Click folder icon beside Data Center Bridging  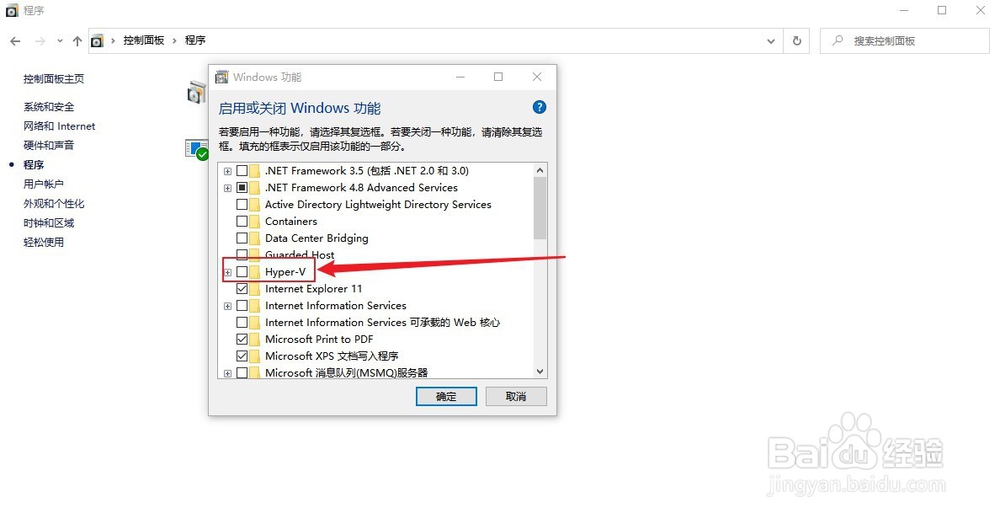255,238
